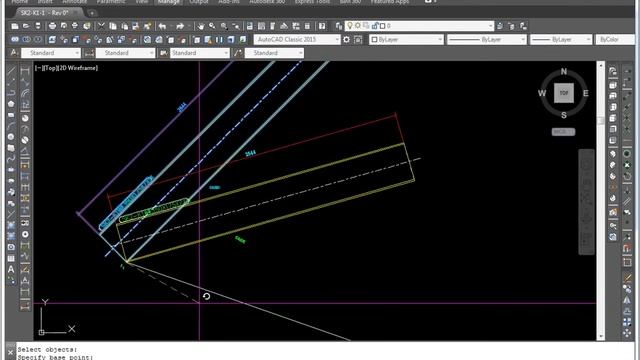Click the Zoom Realtime icon

tap(212, 26)
